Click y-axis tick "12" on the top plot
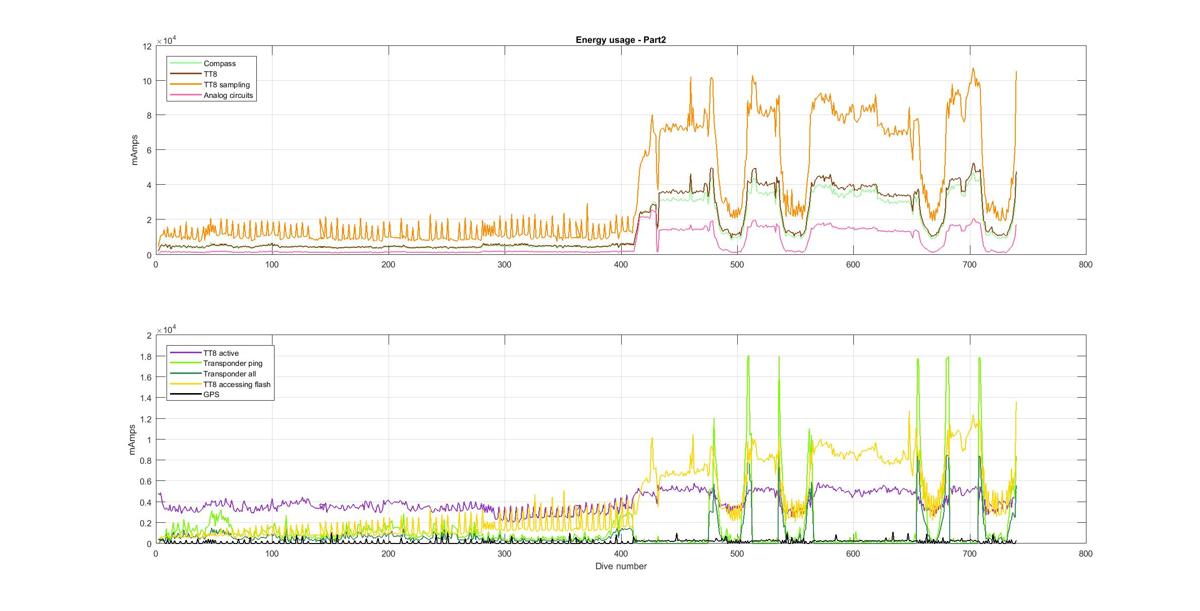The width and height of the screenshot is (1200, 611). (x=146, y=46)
